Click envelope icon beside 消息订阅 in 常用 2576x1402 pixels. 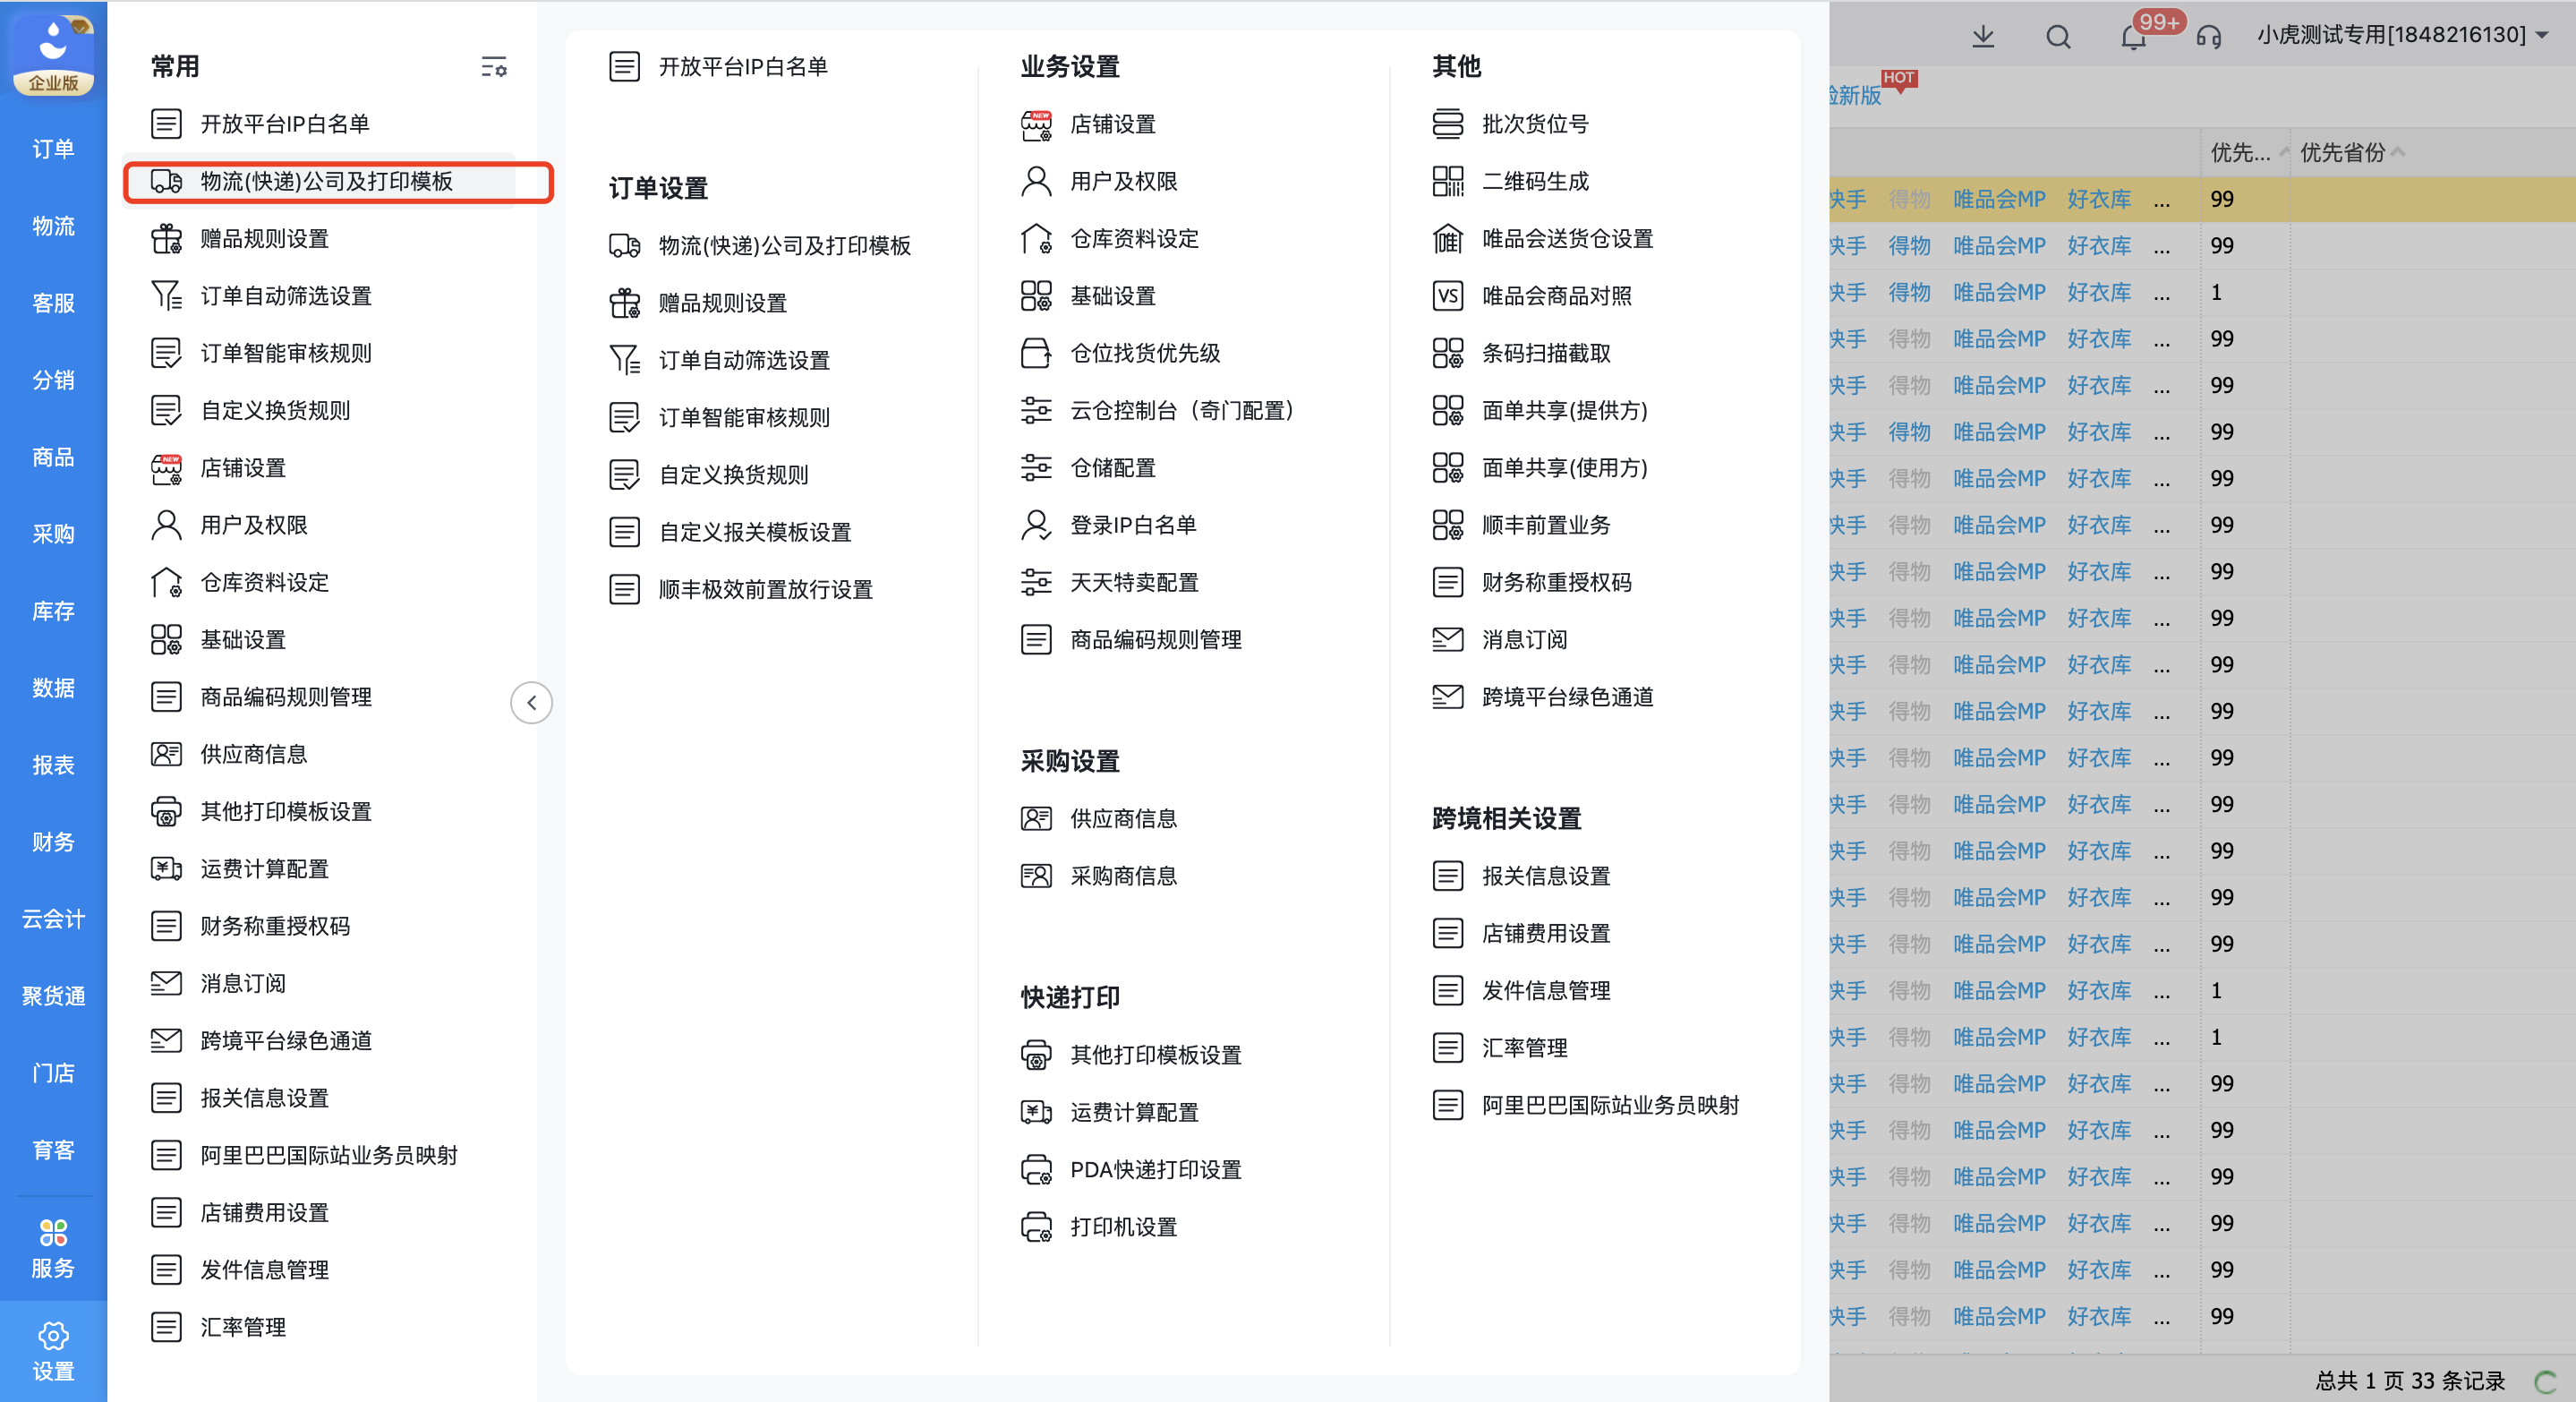click(166, 984)
